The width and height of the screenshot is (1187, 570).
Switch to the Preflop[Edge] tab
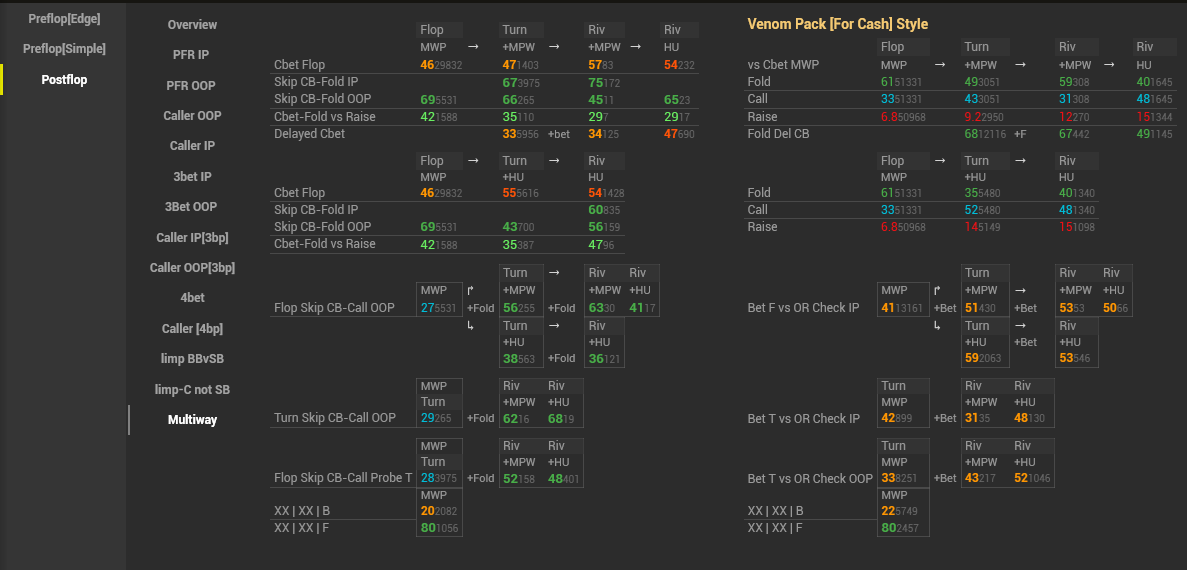coord(64,18)
